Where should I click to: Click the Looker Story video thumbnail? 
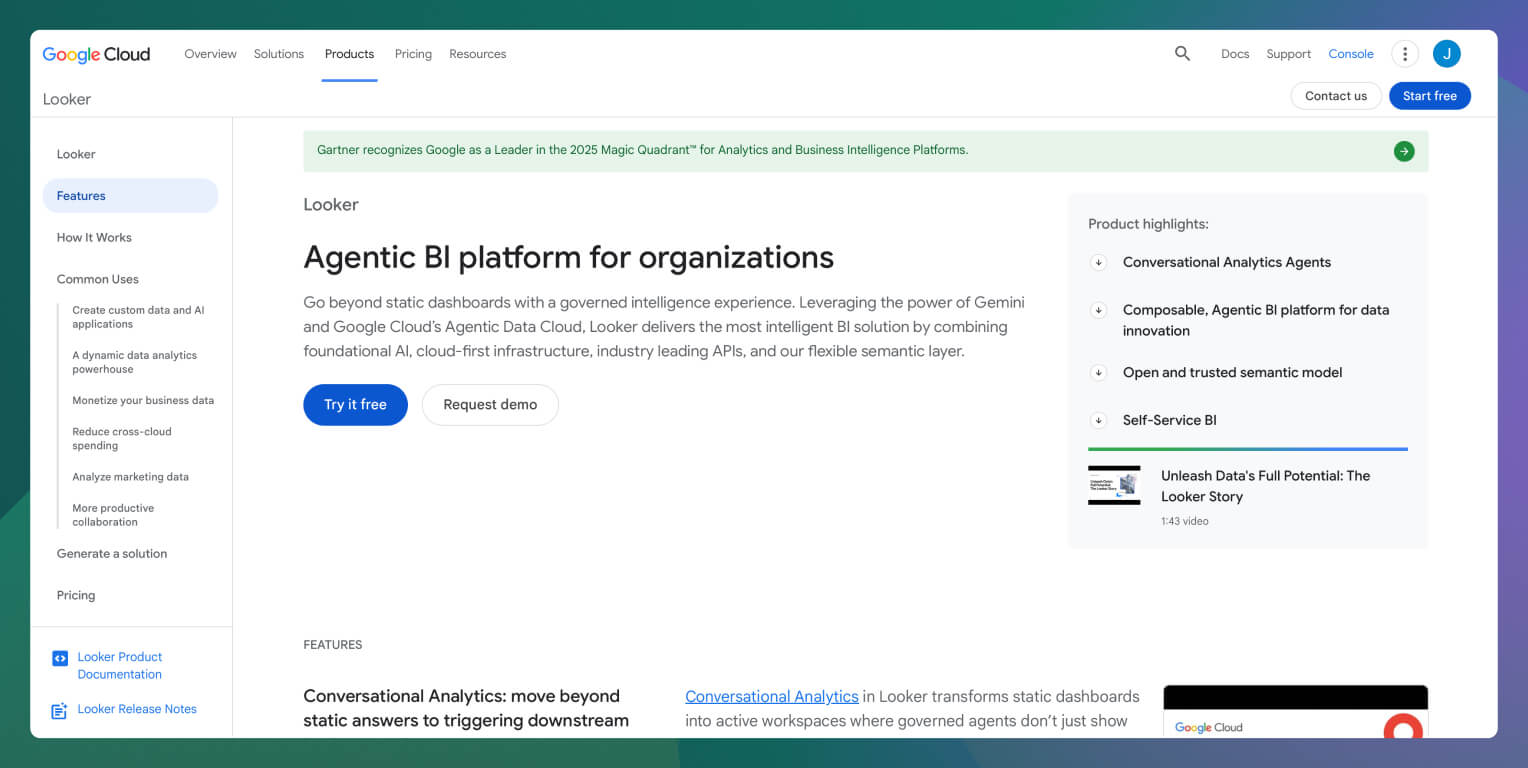point(1114,485)
